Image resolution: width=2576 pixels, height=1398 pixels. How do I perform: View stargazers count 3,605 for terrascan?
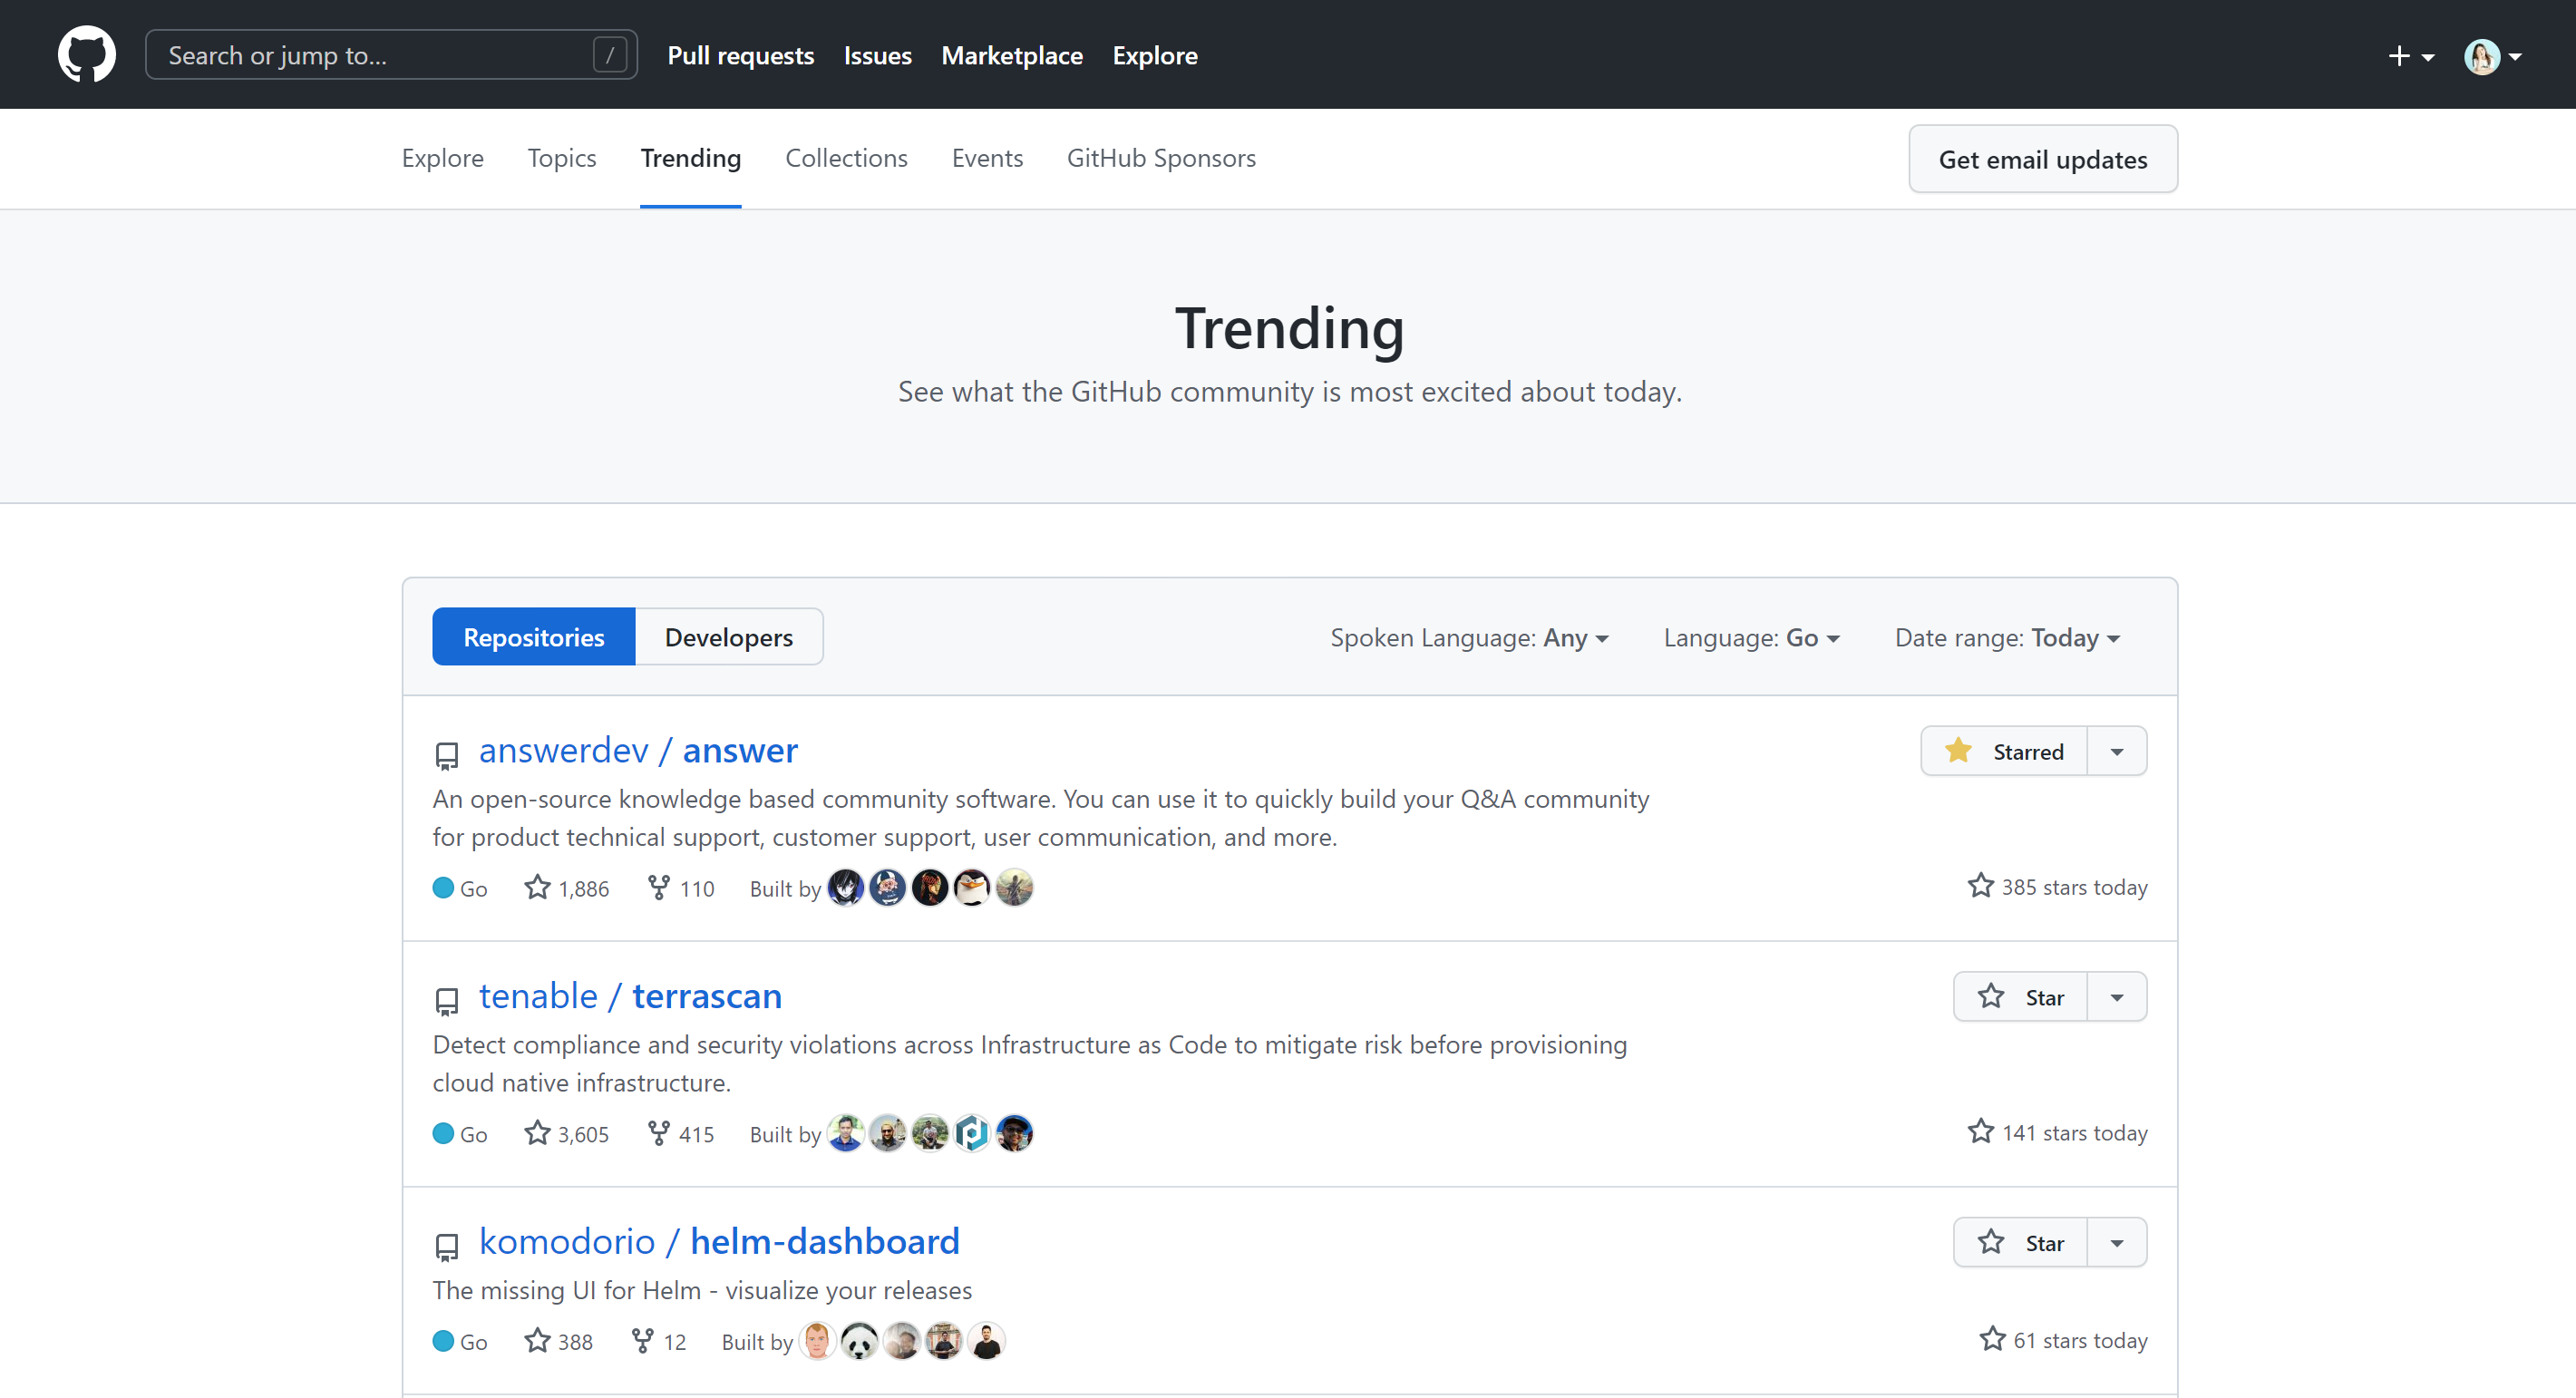567,1134
